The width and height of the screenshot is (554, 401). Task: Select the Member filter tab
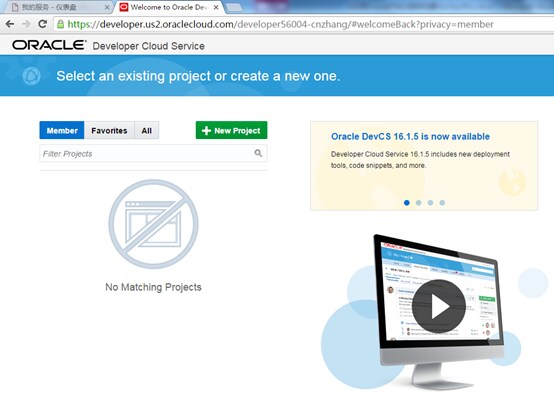point(62,130)
